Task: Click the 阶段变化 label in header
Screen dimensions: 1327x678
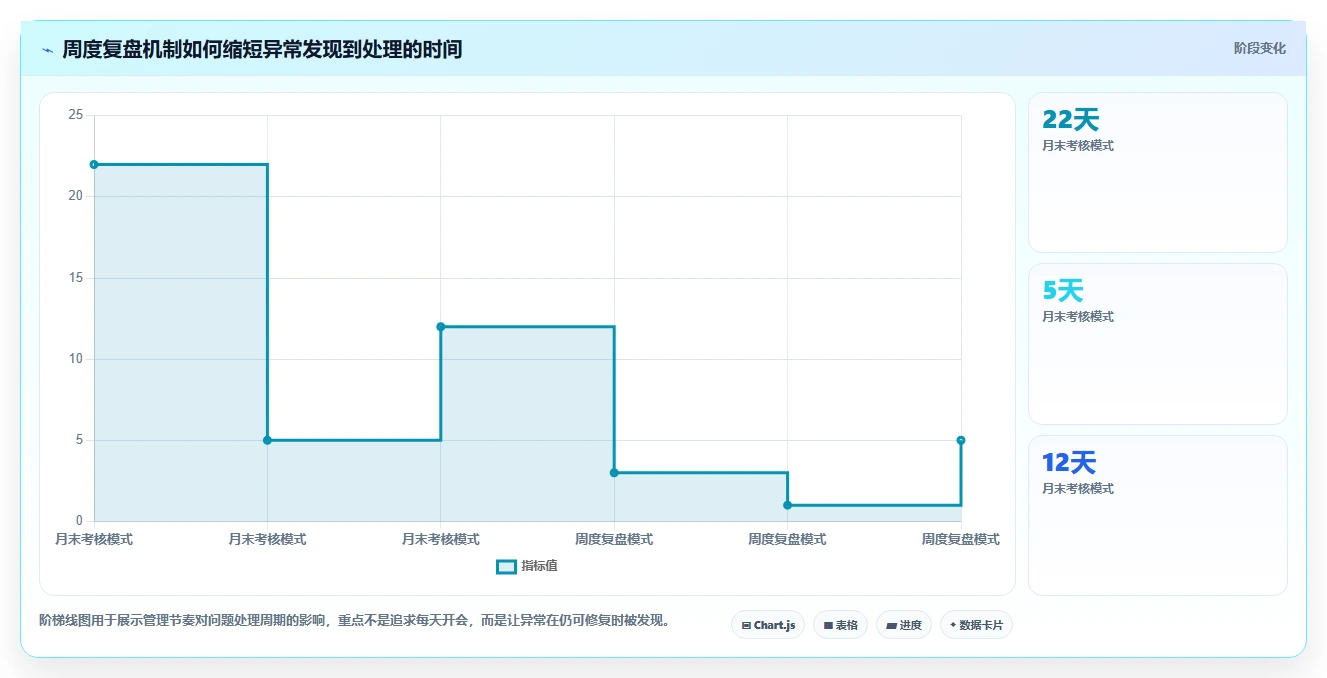Action: [x=1259, y=48]
